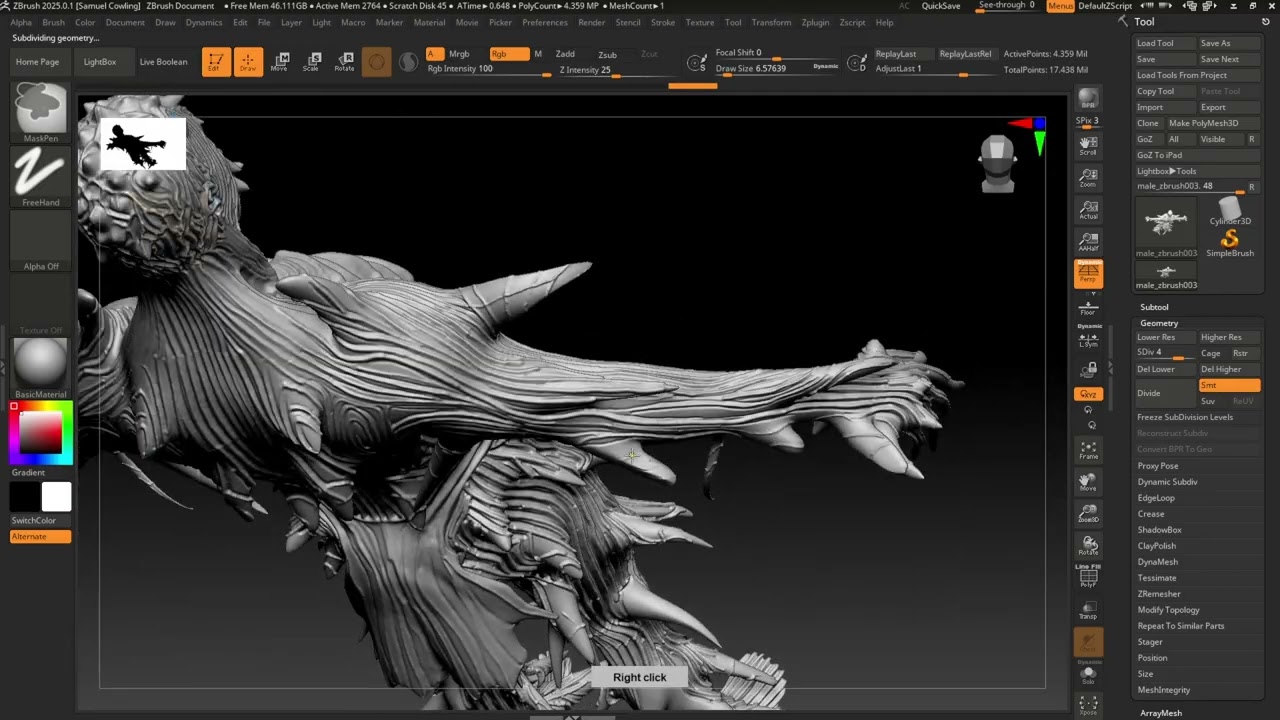Select the SimpleBrush tool icon
1280x720 pixels.
pos(1229,243)
